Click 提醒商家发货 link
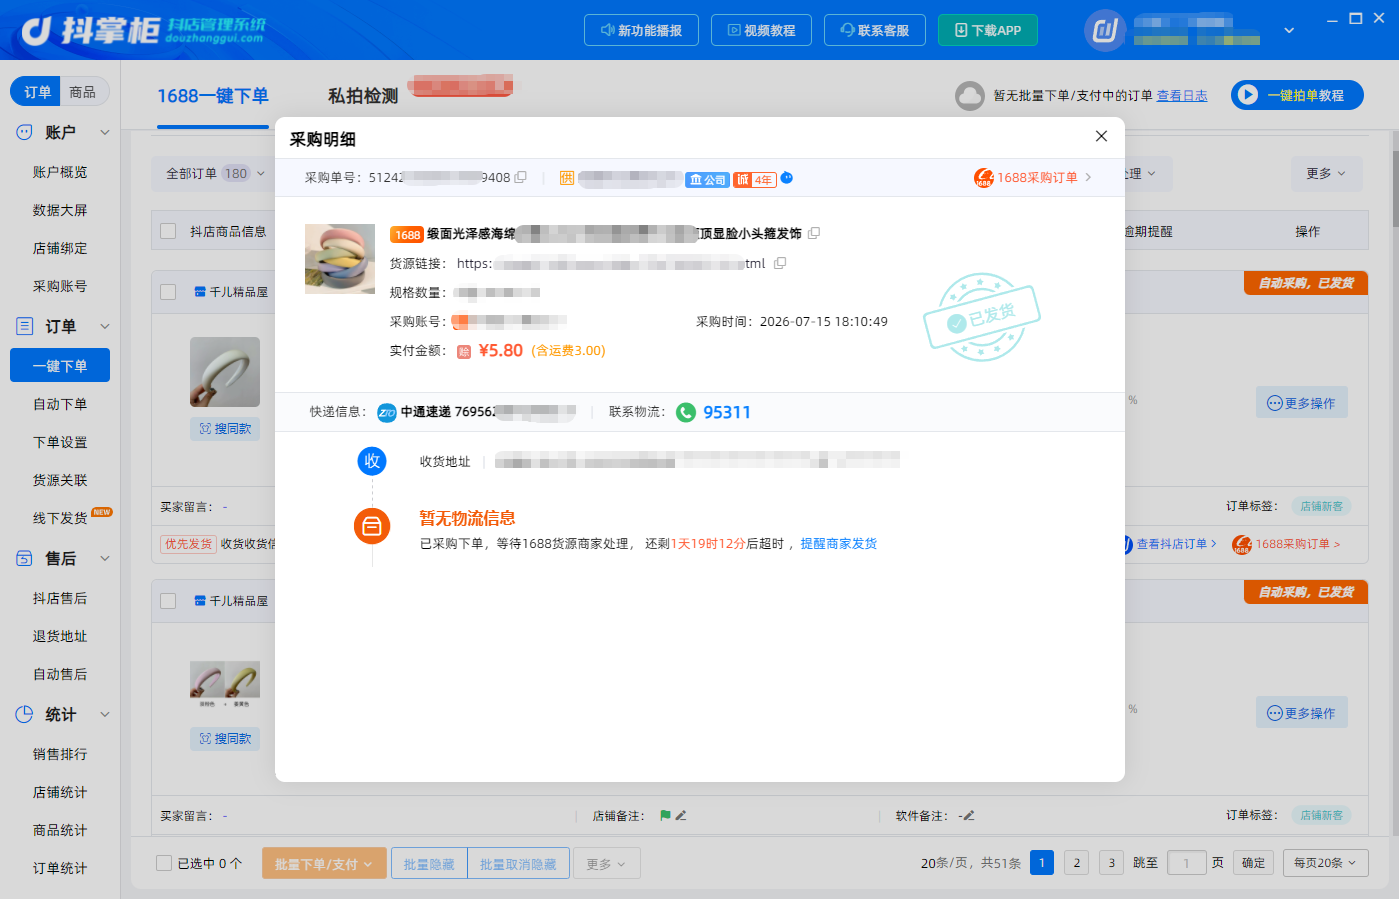 pyautogui.click(x=838, y=544)
